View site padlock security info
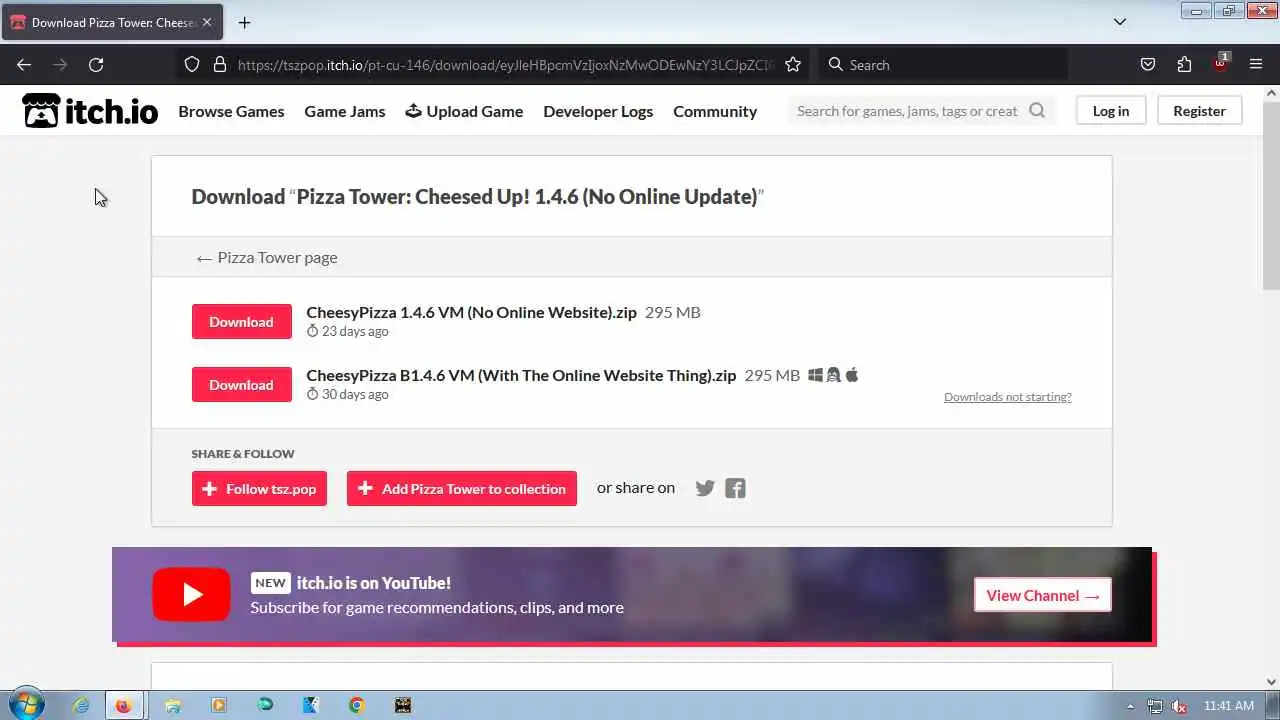Image resolution: width=1280 pixels, height=720 pixels. coord(220,65)
